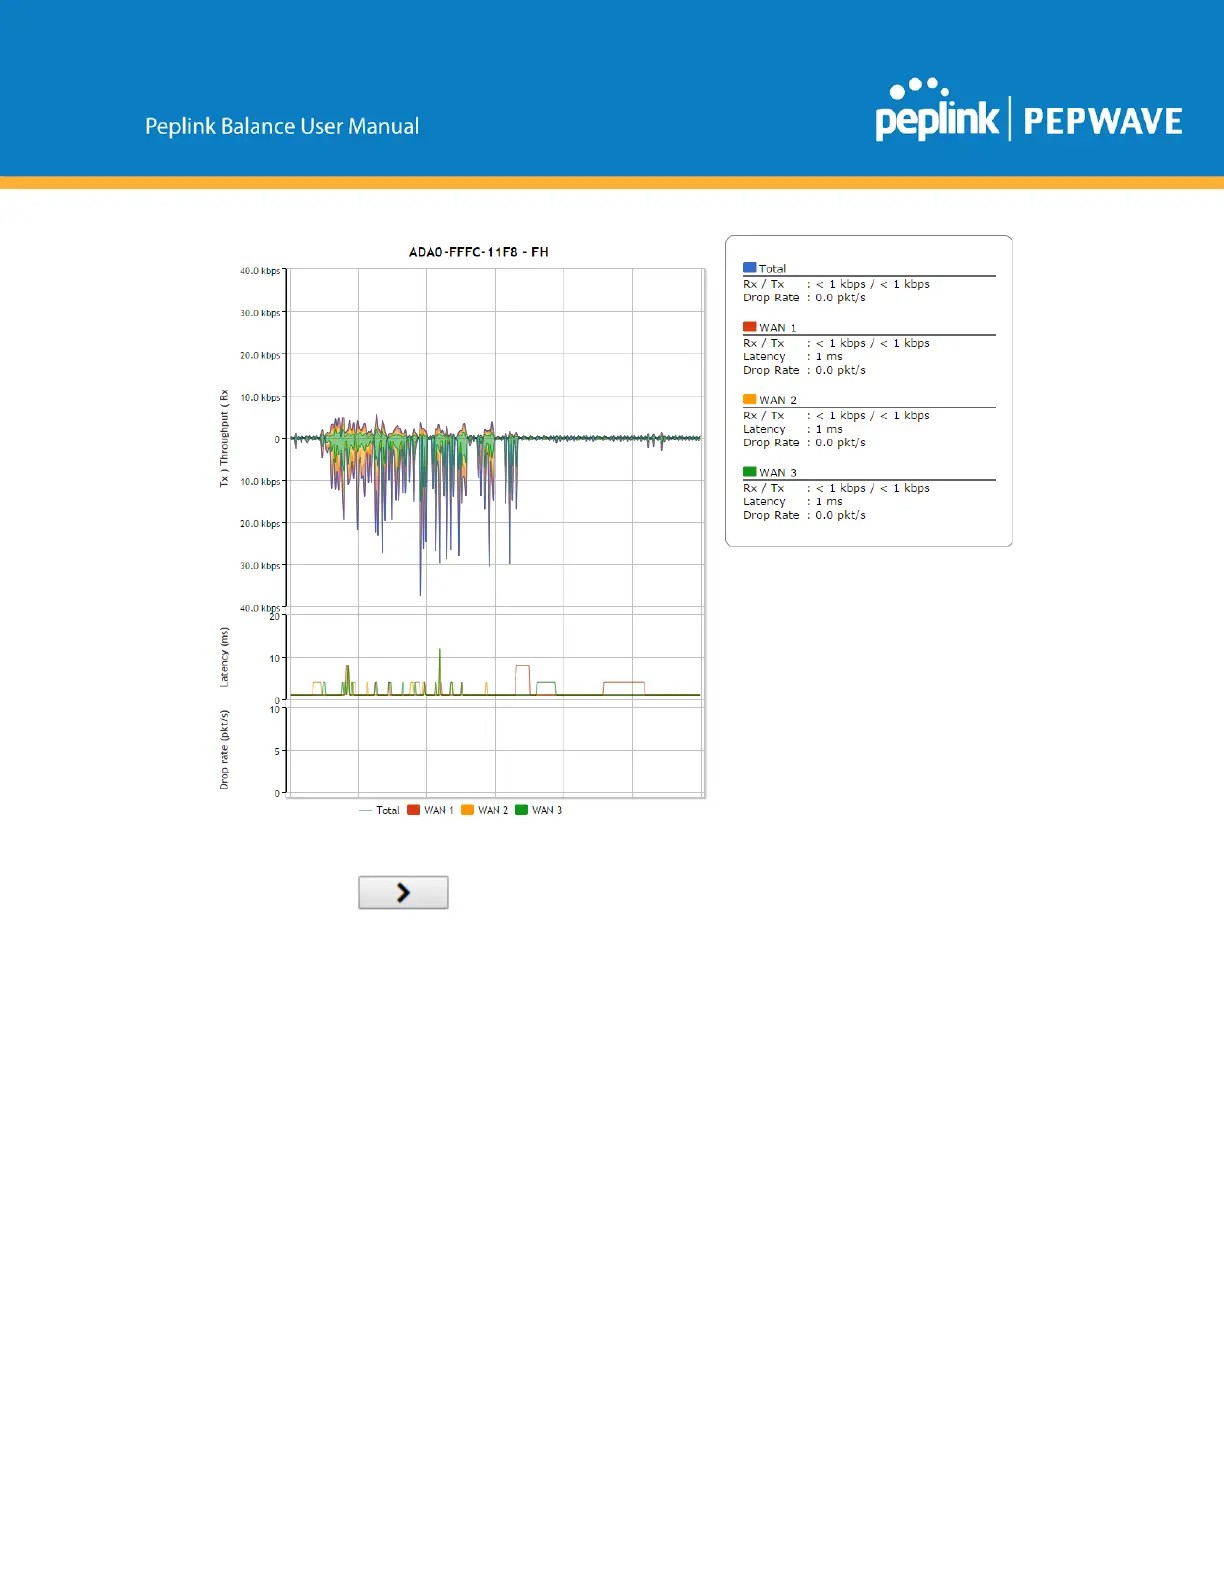Click the deepest blue throughput spike
This screenshot has width=1224, height=1584.
coord(420,590)
